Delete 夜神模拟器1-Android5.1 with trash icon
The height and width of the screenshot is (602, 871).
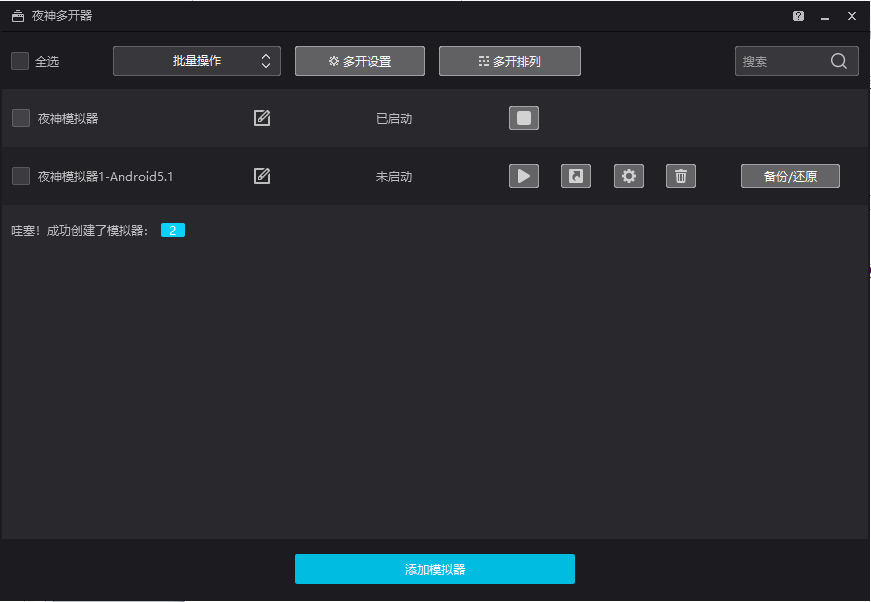[x=681, y=176]
